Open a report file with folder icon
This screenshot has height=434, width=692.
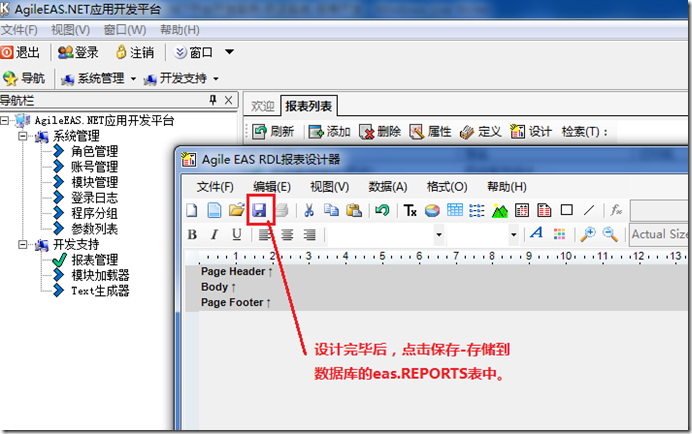[x=237, y=210]
